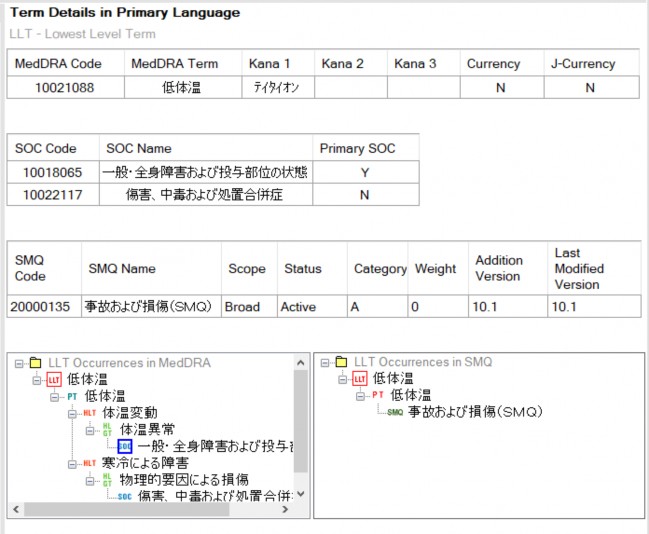Viewport: 649px width, 534px height.
Task: Collapse the LLT Occurrences in SMQ root node
Action: (324, 362)
